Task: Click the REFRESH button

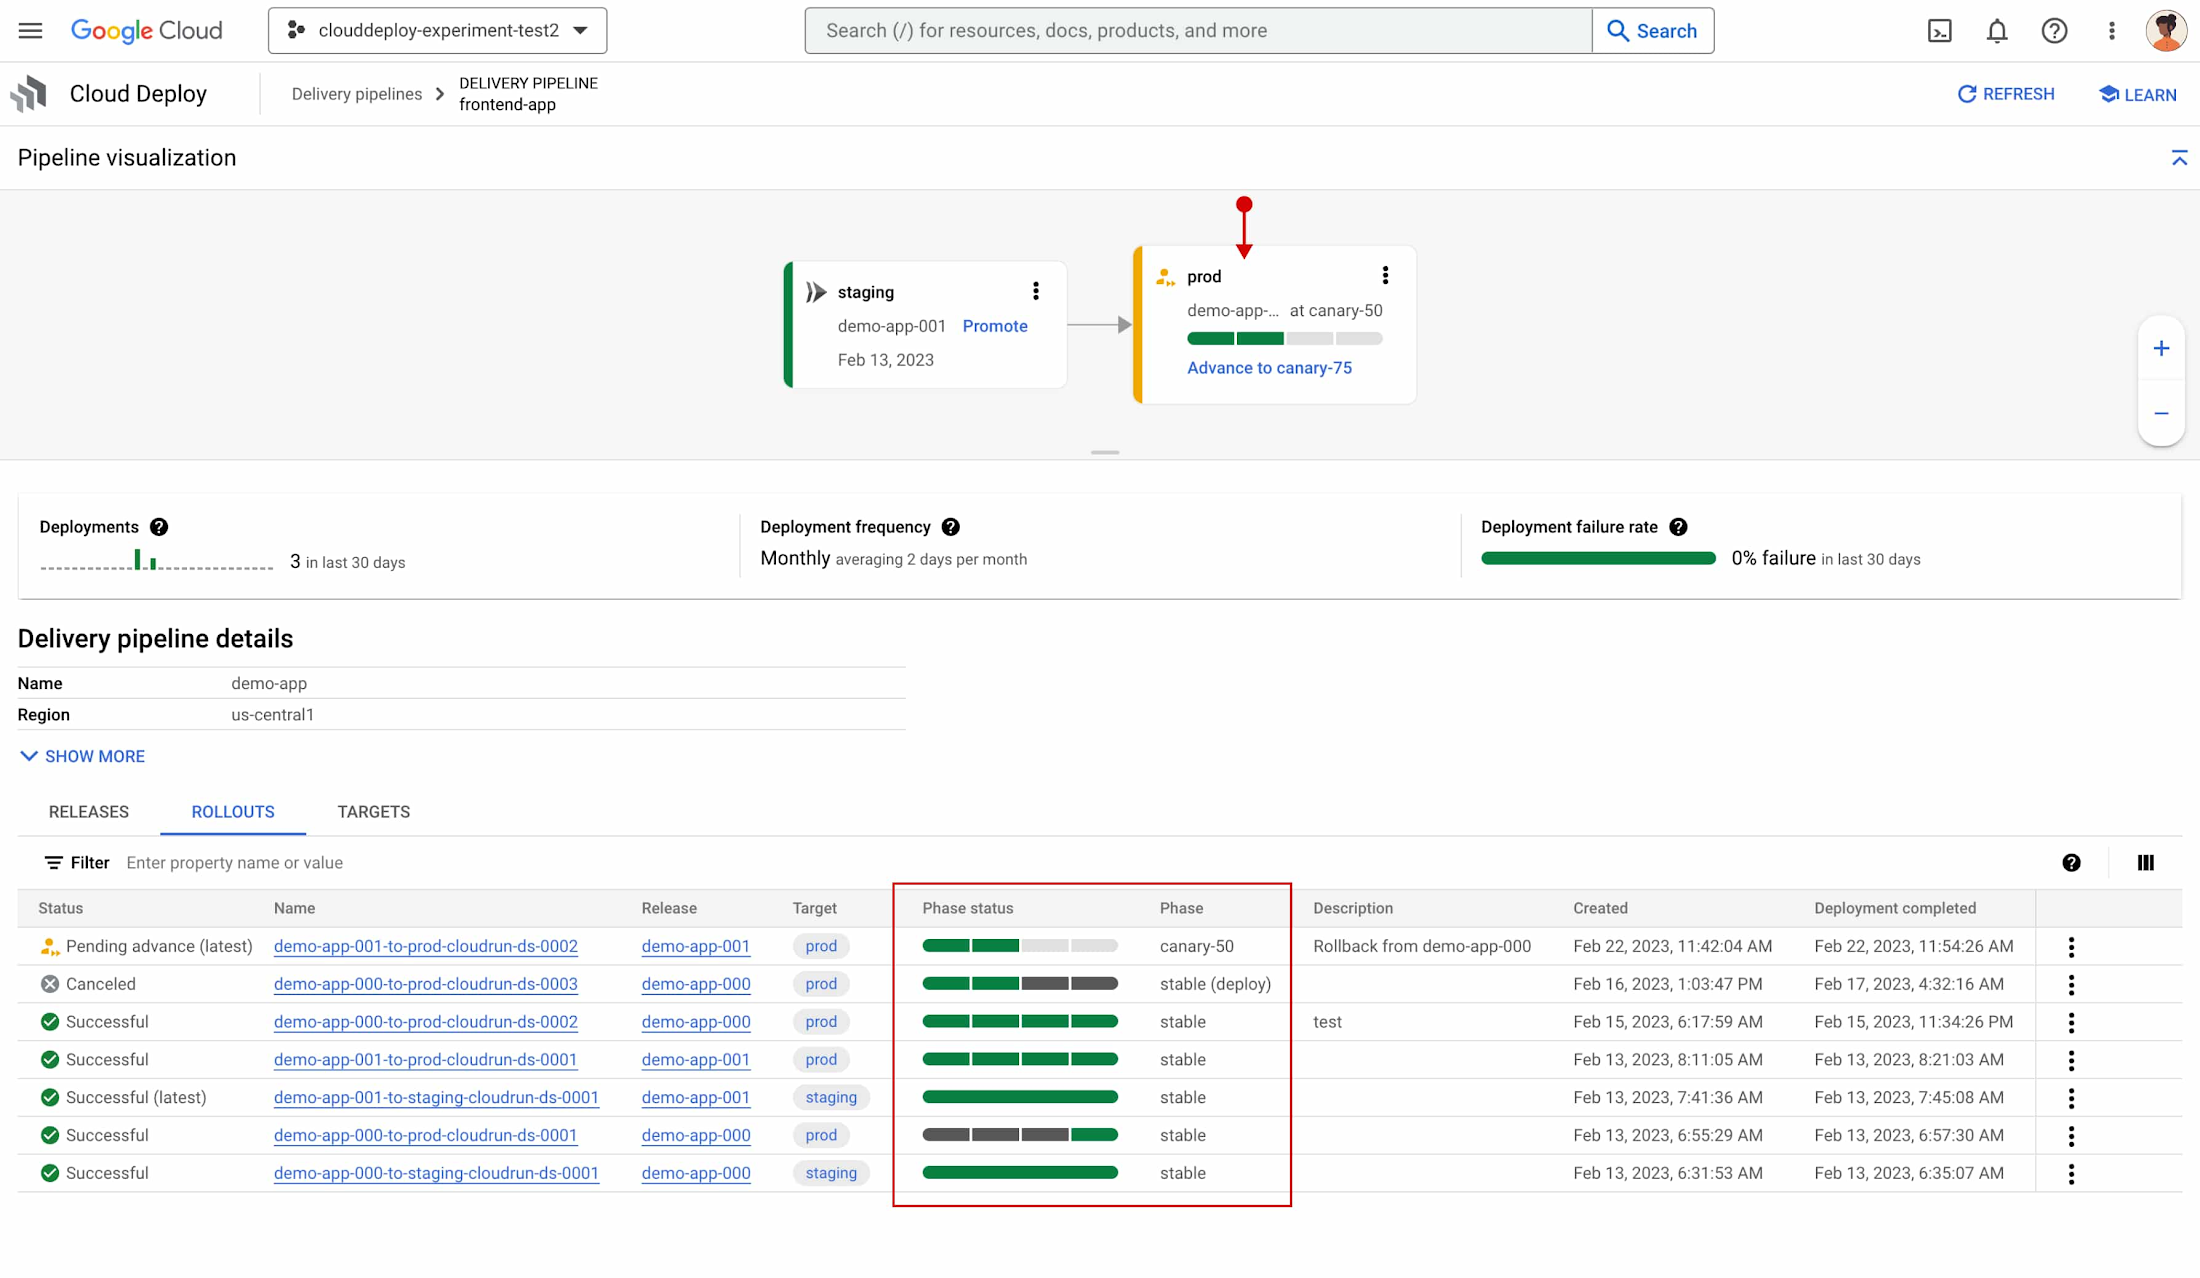Action: click(2006, 94)
